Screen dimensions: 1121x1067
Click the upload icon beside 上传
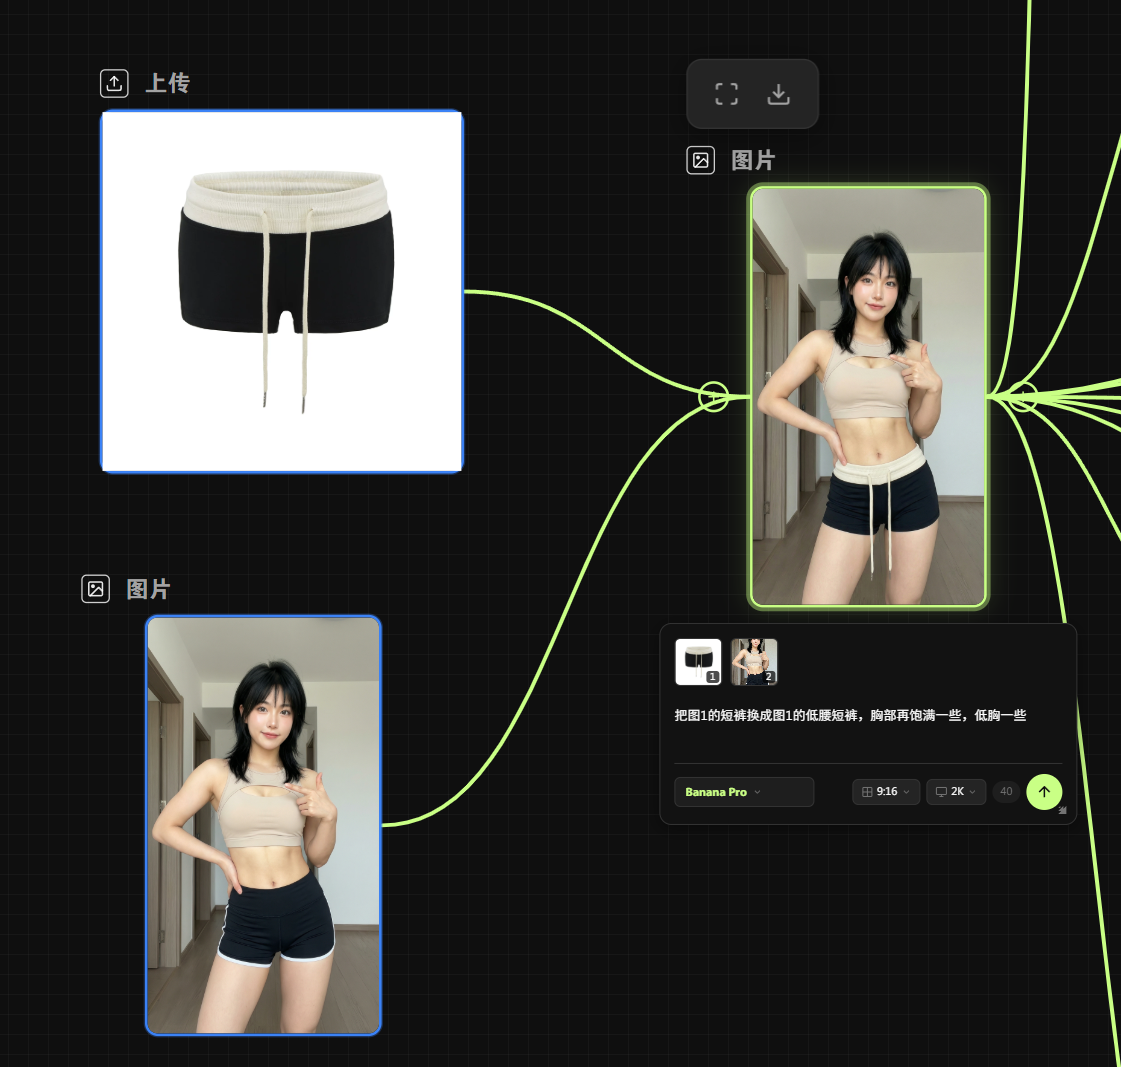click(114, 83)
